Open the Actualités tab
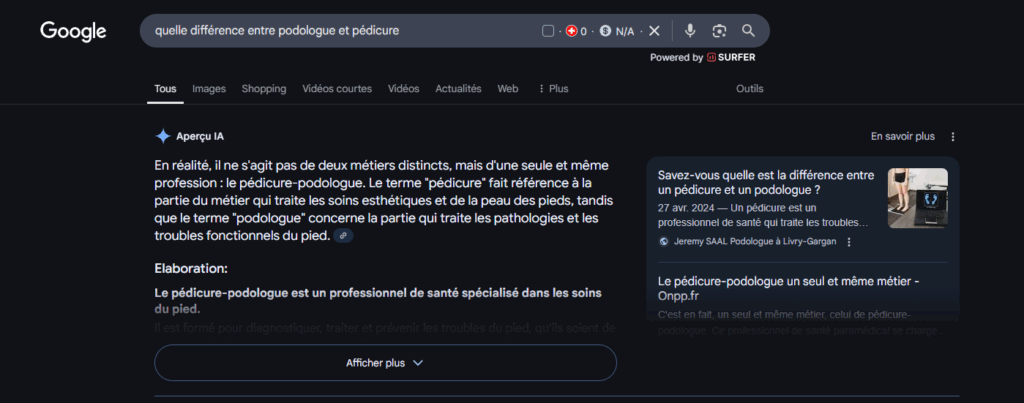This screenshot has height=403, width=1024. click(x=458, y=89)
